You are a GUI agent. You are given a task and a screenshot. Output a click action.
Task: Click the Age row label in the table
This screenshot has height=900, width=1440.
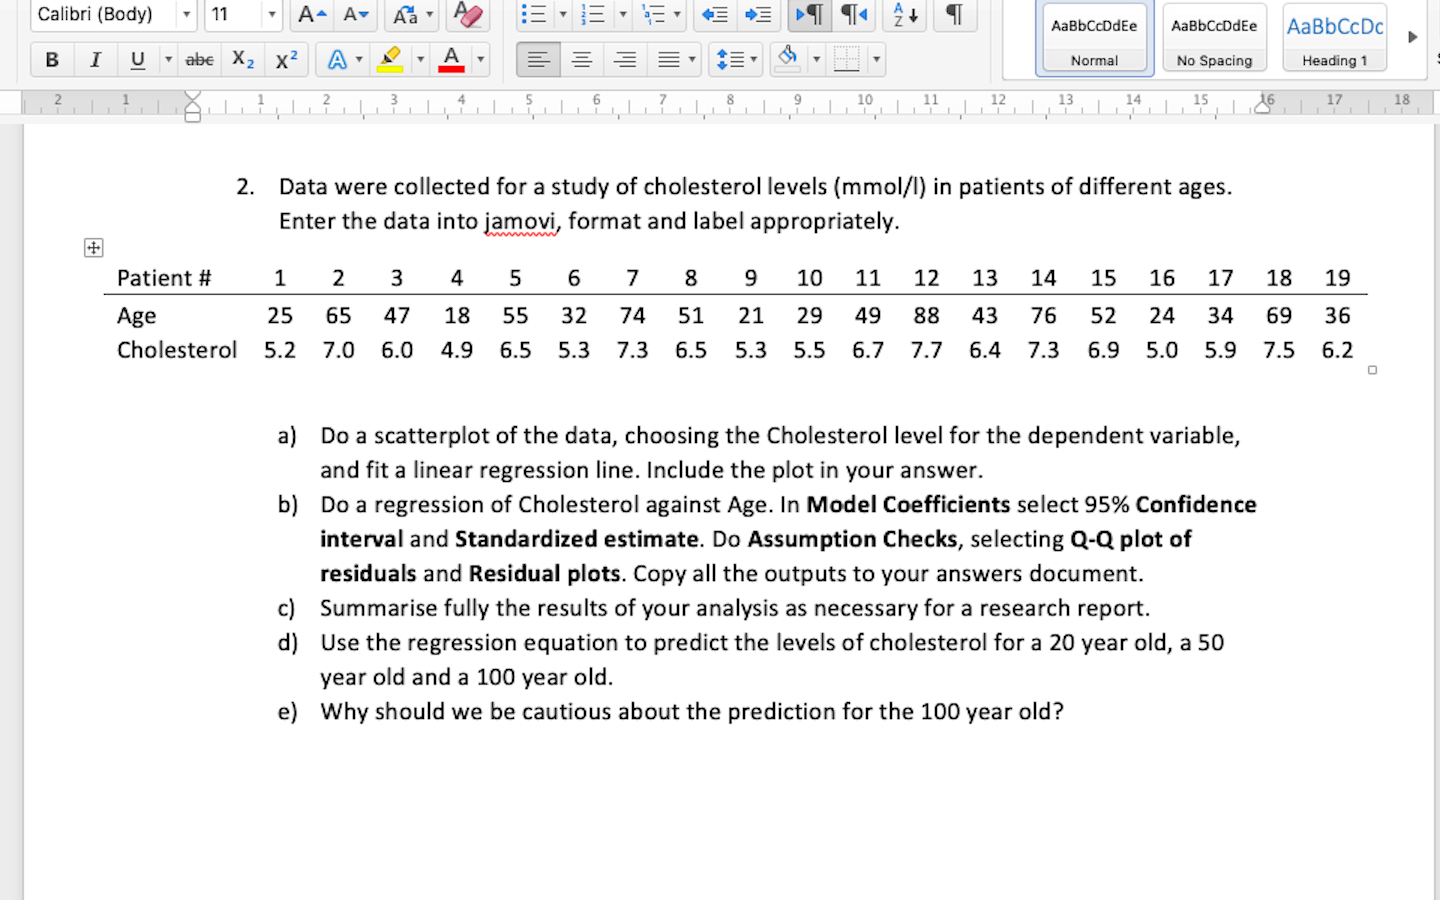coord(136,316)
